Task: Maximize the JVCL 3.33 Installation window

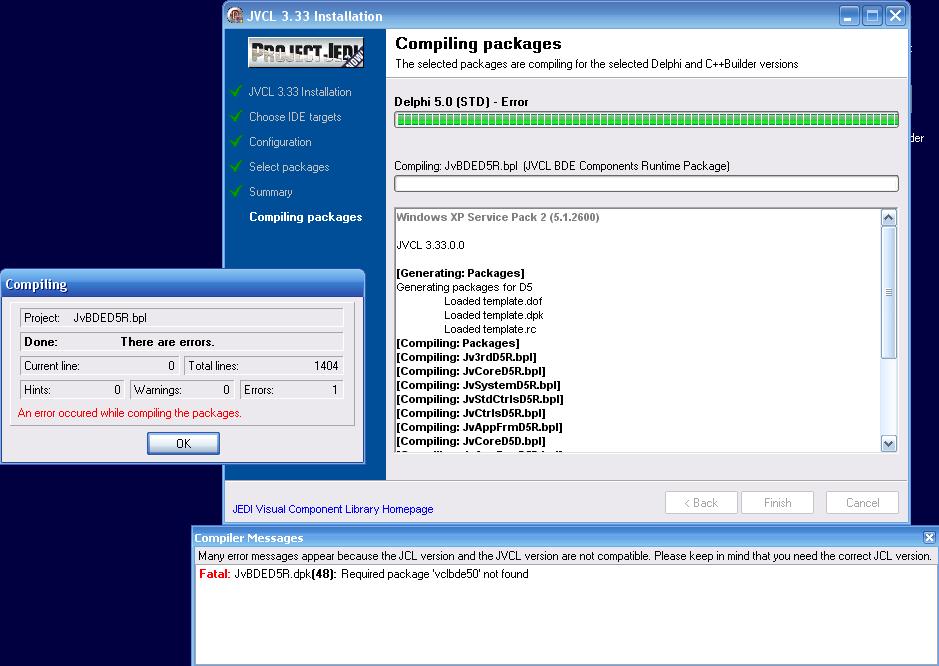Action: [872, 16]
